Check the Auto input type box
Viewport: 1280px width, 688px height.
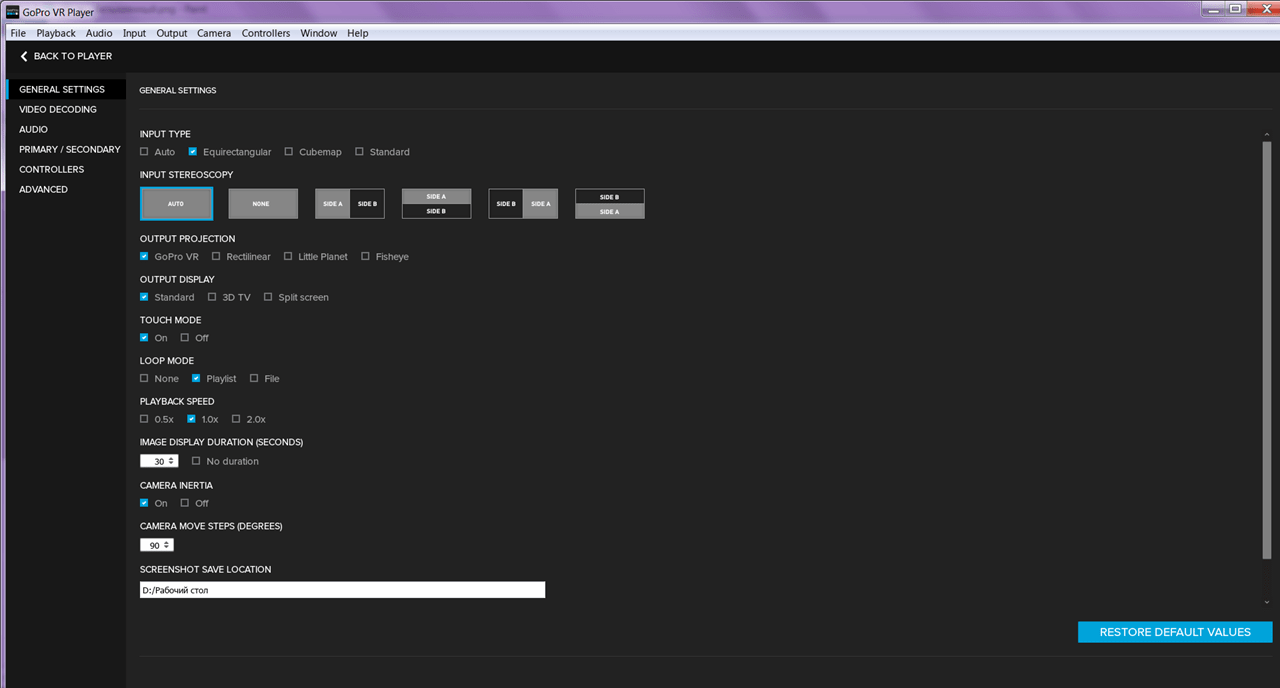[x=144, y=152]
